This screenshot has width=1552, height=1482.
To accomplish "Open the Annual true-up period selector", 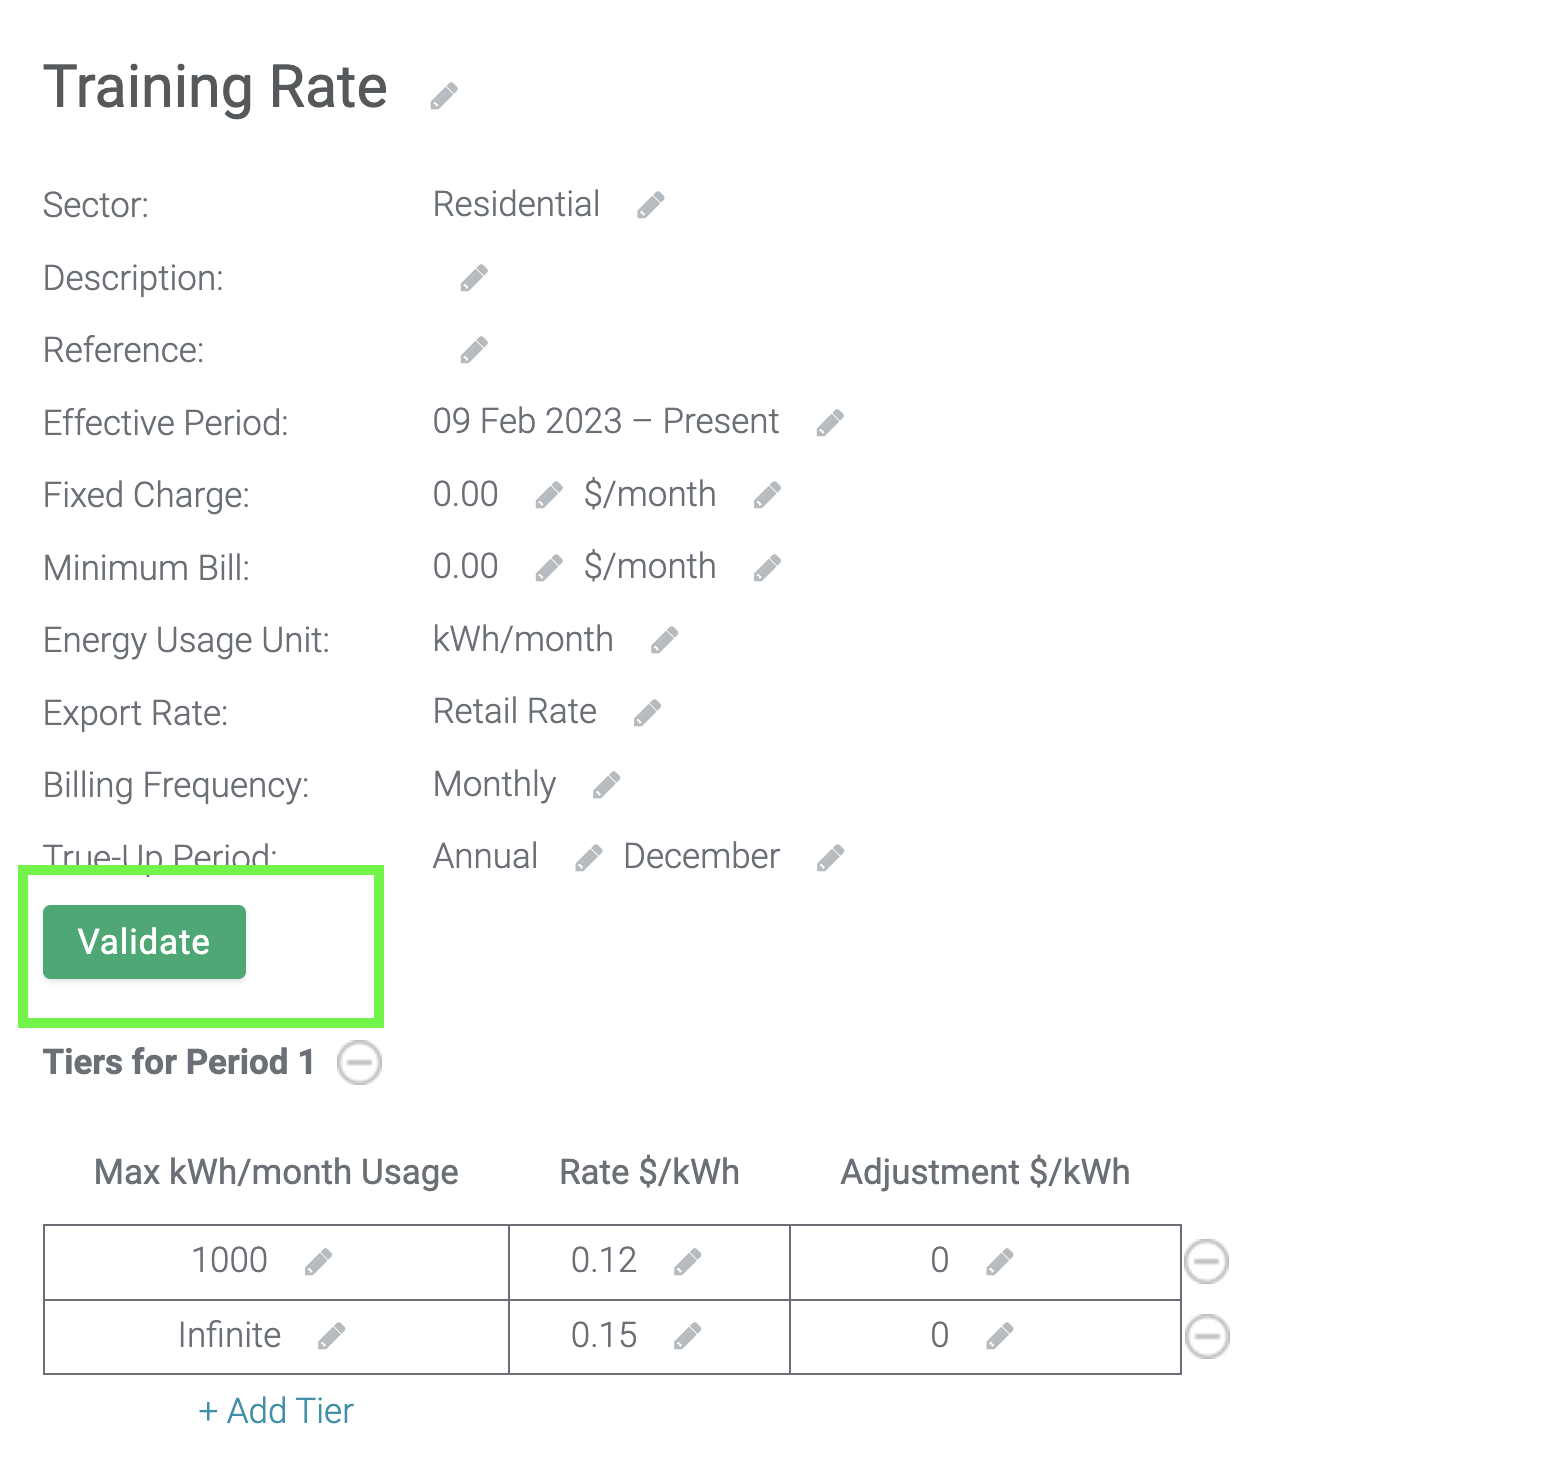I will point(588,857).
